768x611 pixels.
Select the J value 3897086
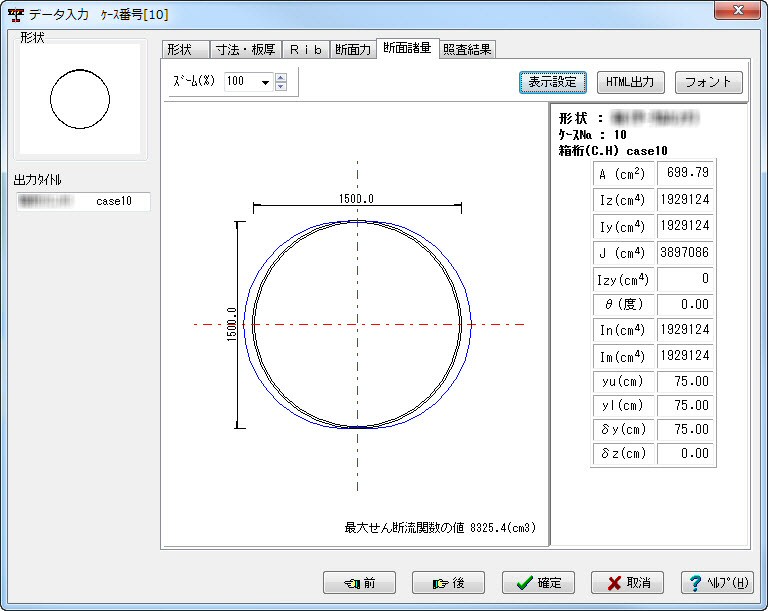pyautogui.click(x=685, y=253)
